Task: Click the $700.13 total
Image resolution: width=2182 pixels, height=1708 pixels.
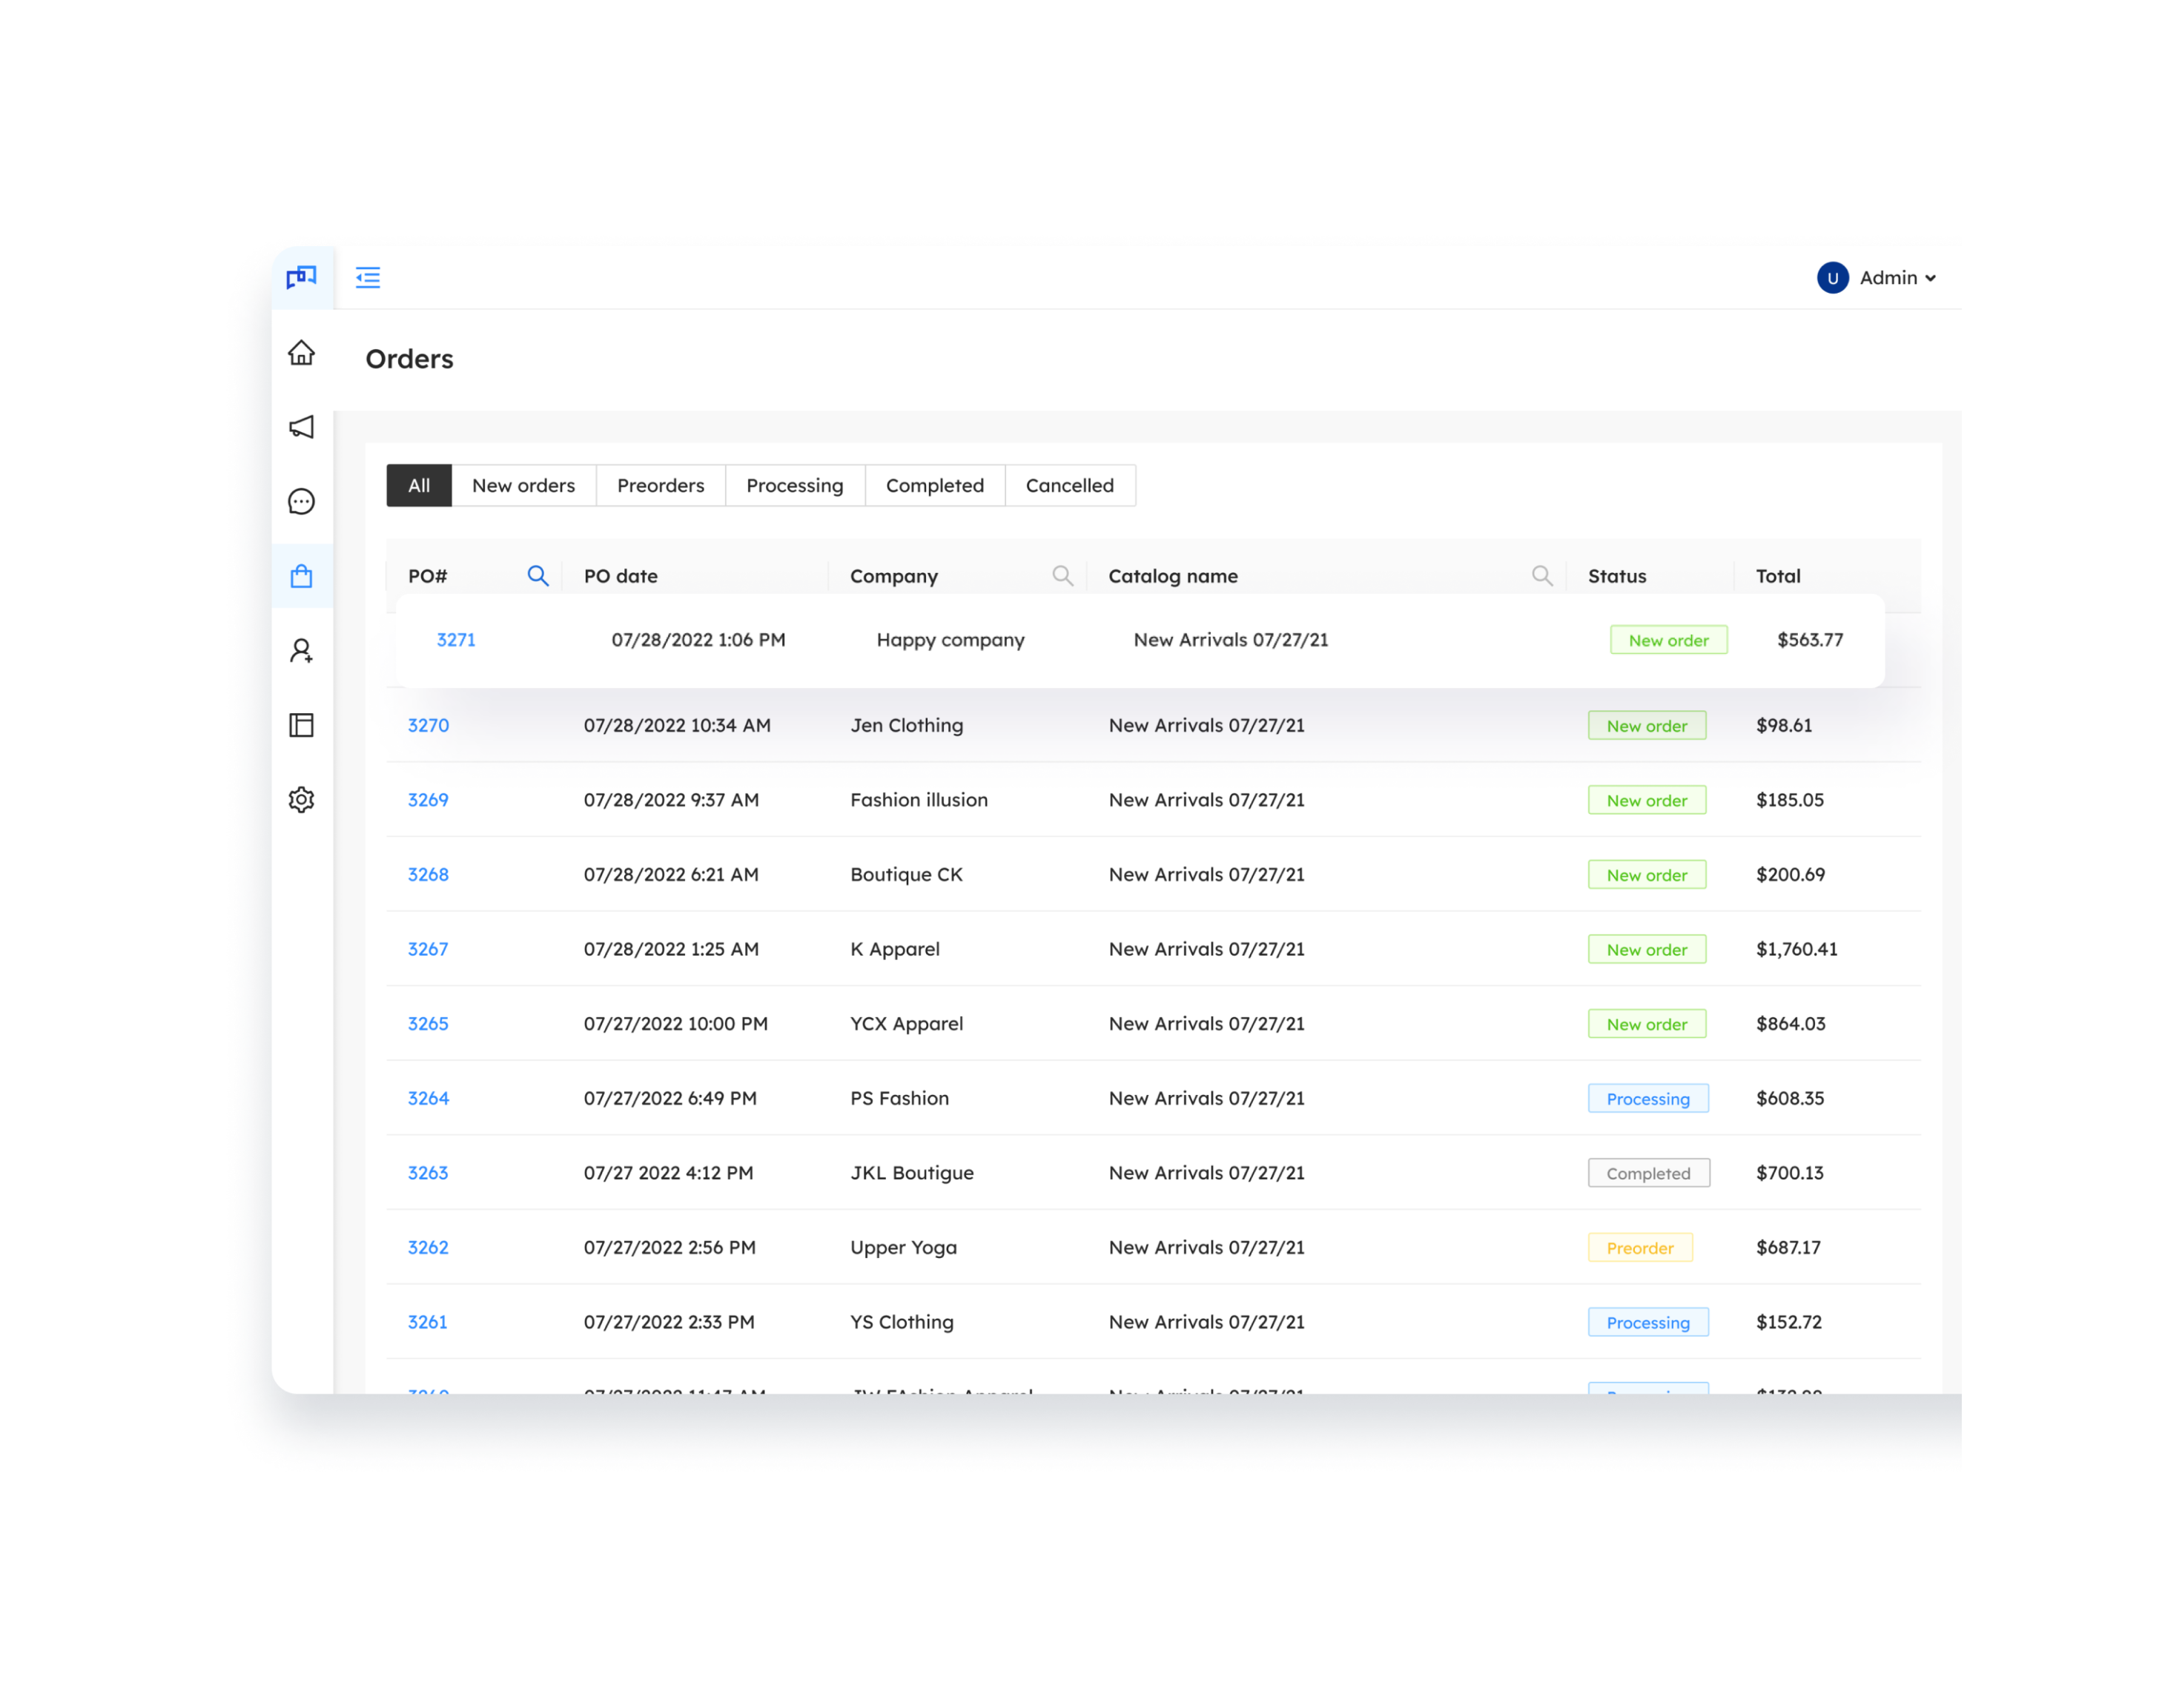Action: (1789, 1173)
